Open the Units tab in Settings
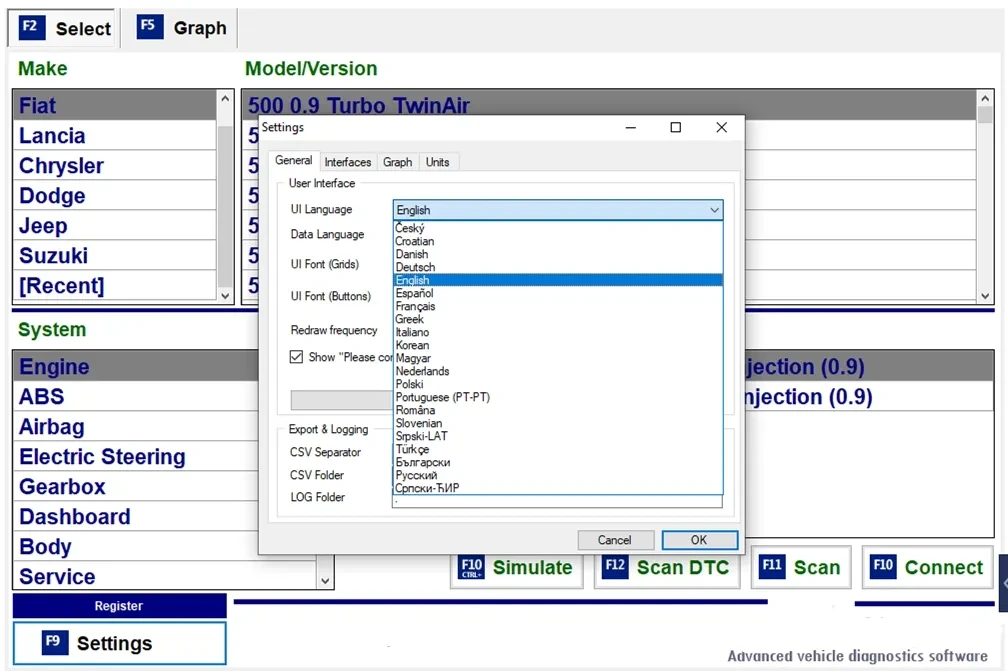The image size is (1008, 671). click(437, 162)
